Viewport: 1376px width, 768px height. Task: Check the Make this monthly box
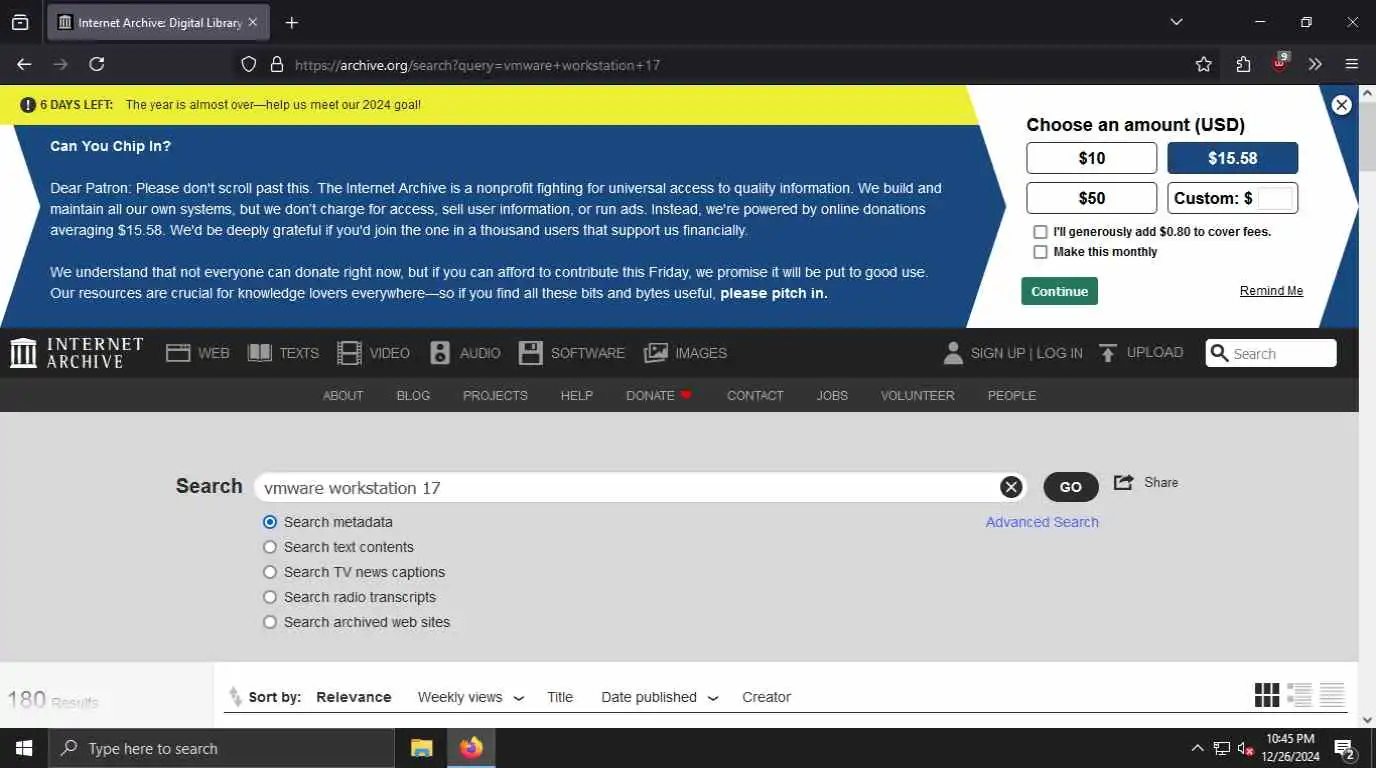[x=1040, y=252]
